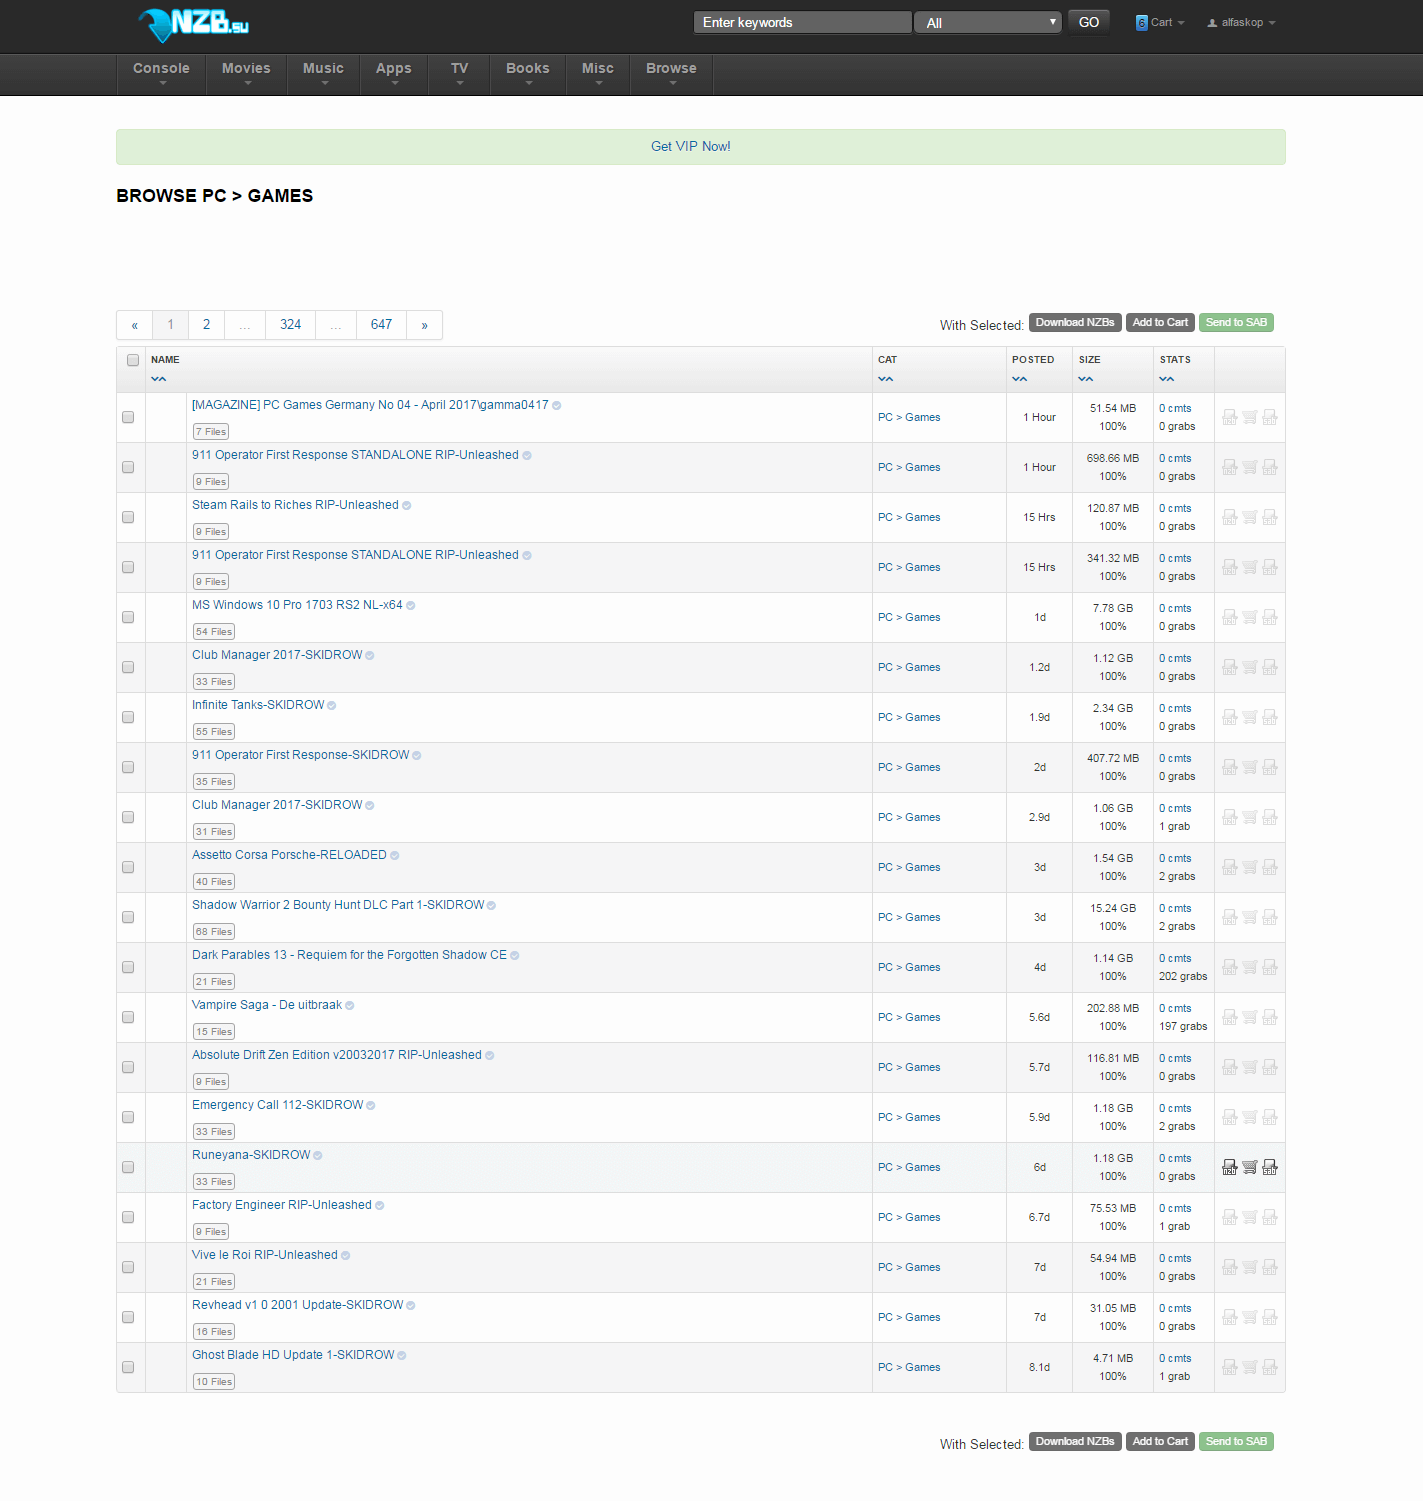
Task: Add Runeyana-SKIDROW to cart via cart icon
Action: (1250, 1167)
